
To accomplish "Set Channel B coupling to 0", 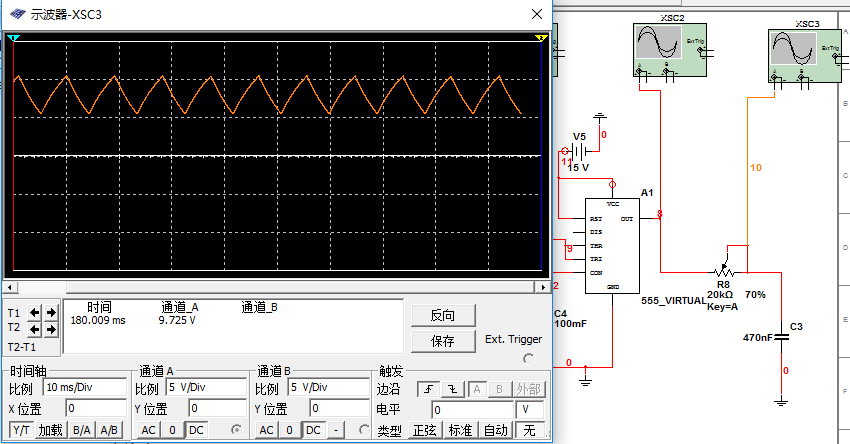I will coord(289,430).
